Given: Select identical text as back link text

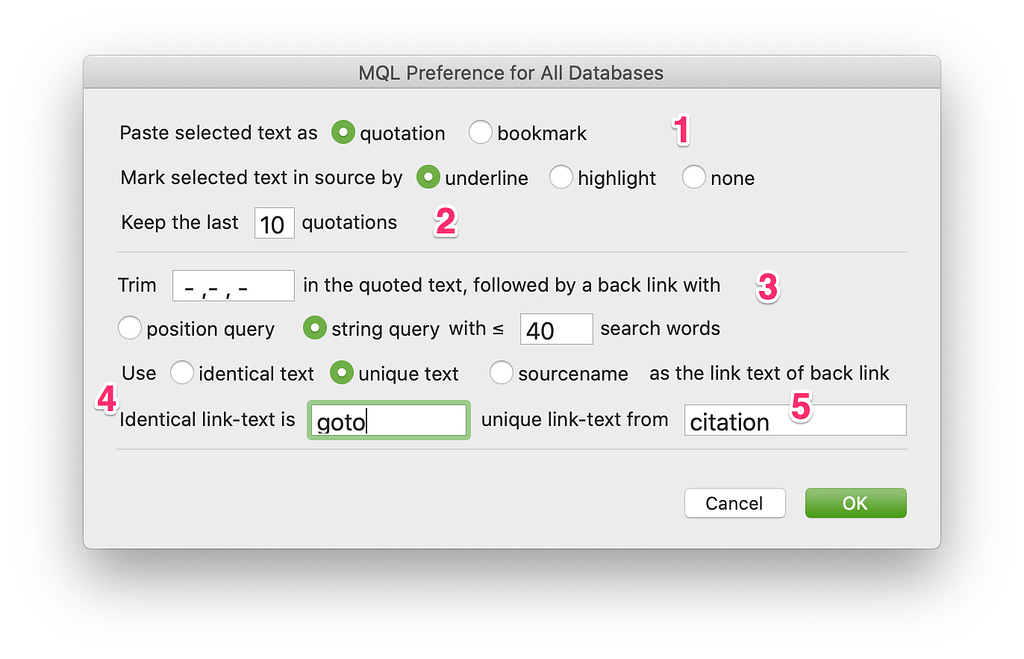Looking at the screenshot, I should click(182, 373).
